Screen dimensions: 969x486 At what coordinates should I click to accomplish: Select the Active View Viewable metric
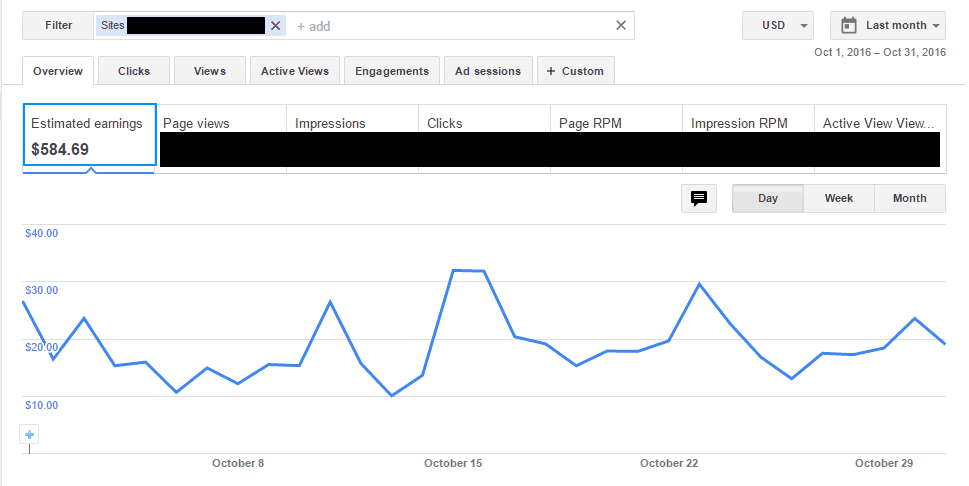880,139
